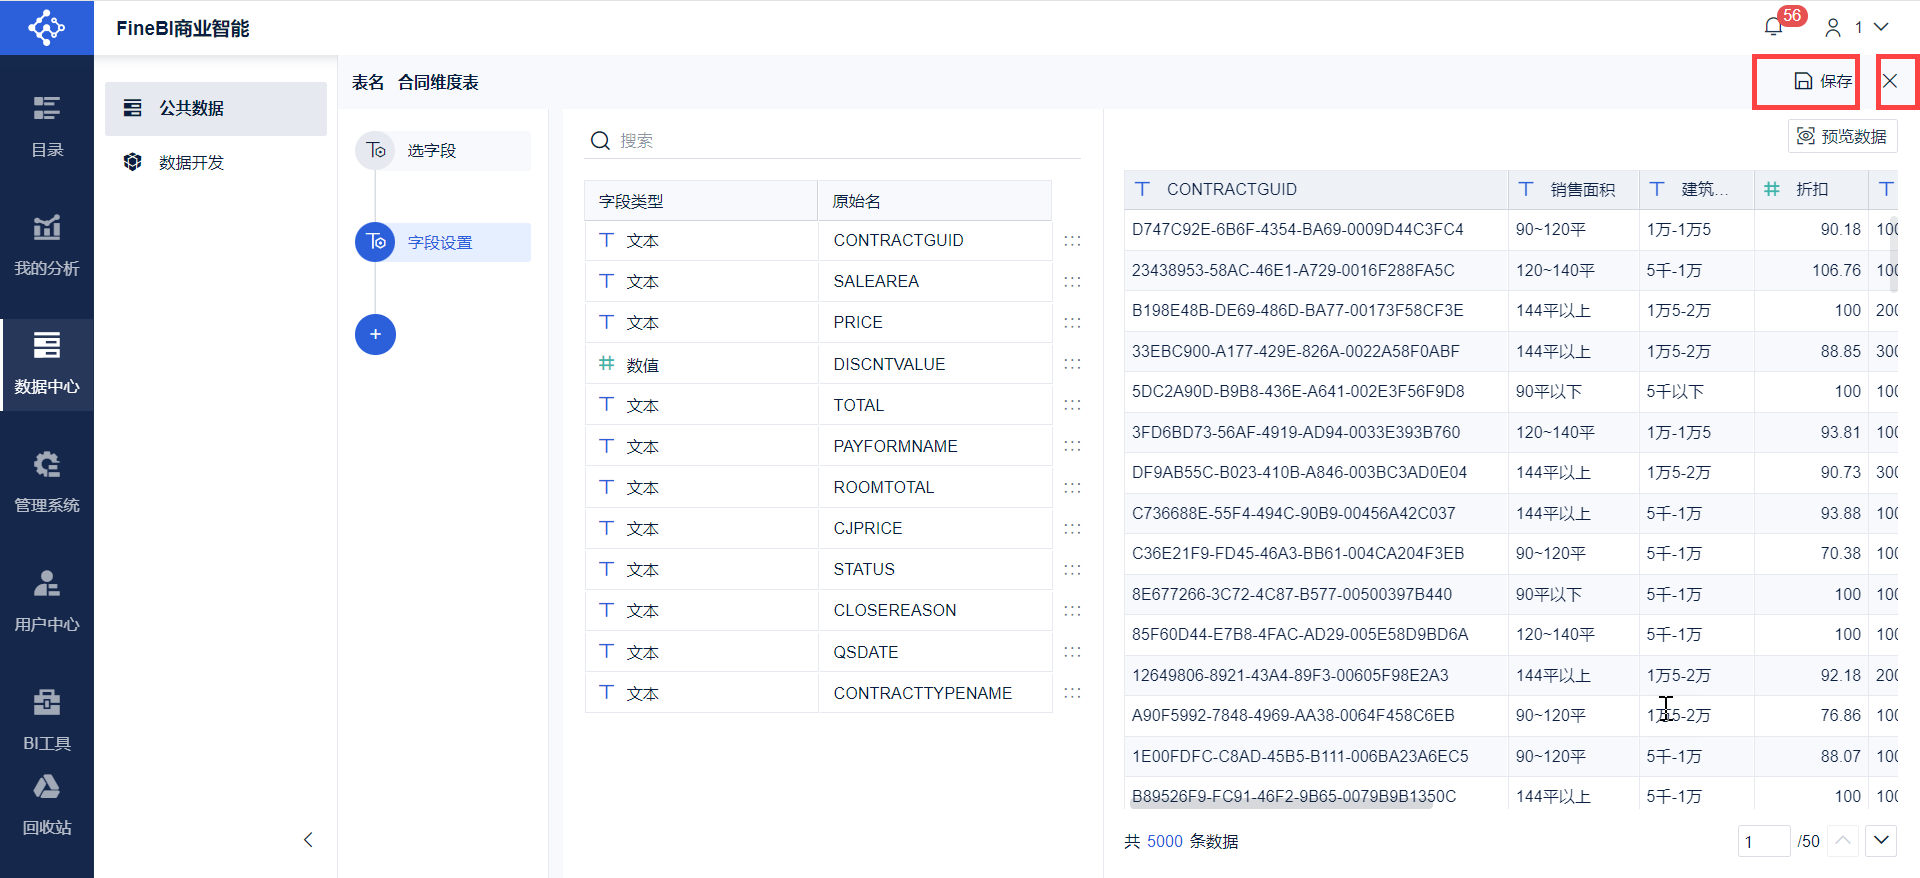
Task: Open 管理系统 in the left sidebar
Action: point(47,483)
